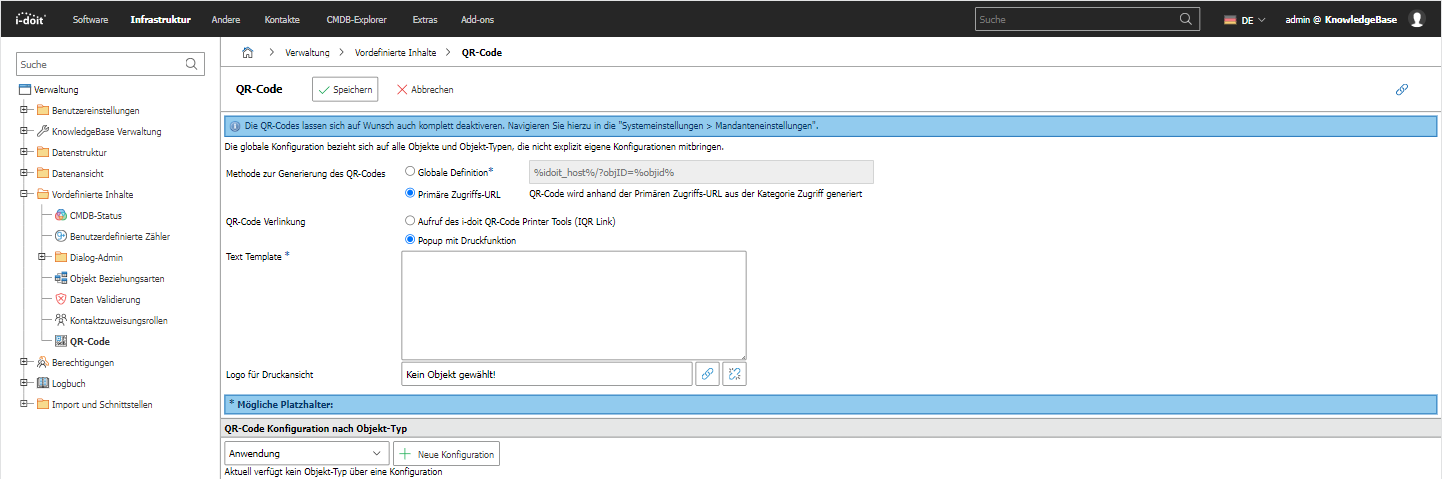Screen dimensions: 1442x479
Task: Click the Speichern button
Action: point(345,90)
